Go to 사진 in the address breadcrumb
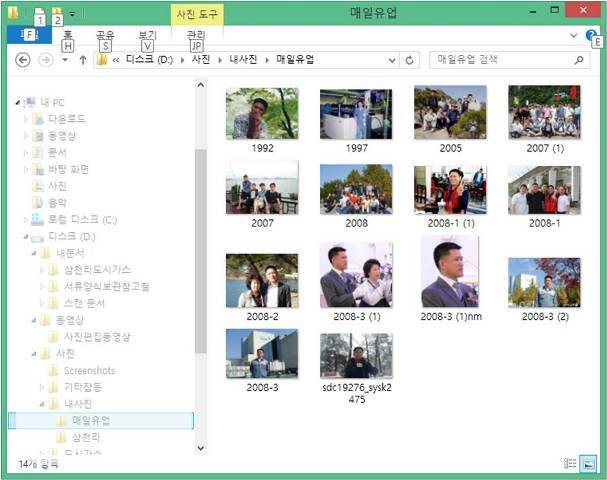 tap(200, 60)
